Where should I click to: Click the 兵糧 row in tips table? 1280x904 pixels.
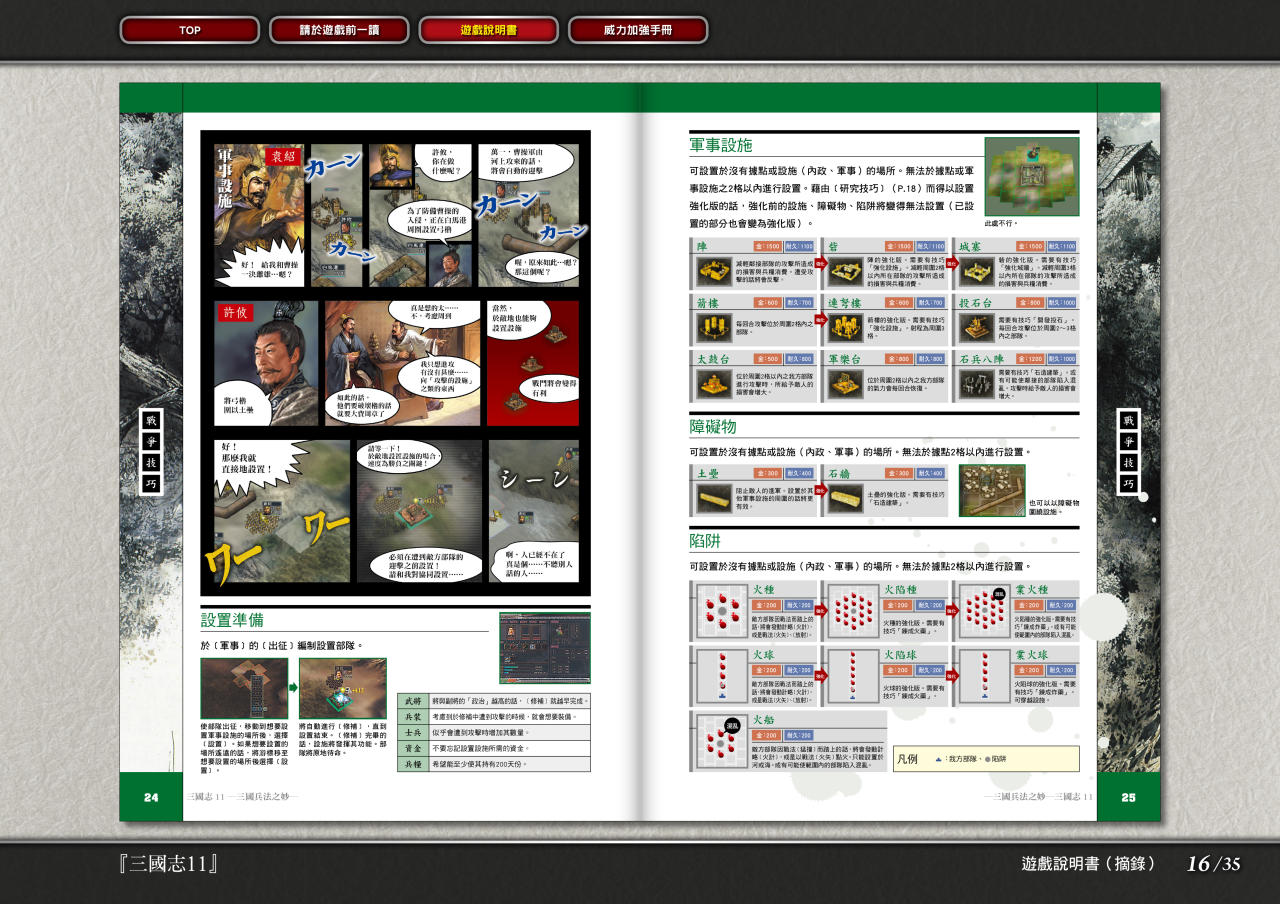pos(494,764)
